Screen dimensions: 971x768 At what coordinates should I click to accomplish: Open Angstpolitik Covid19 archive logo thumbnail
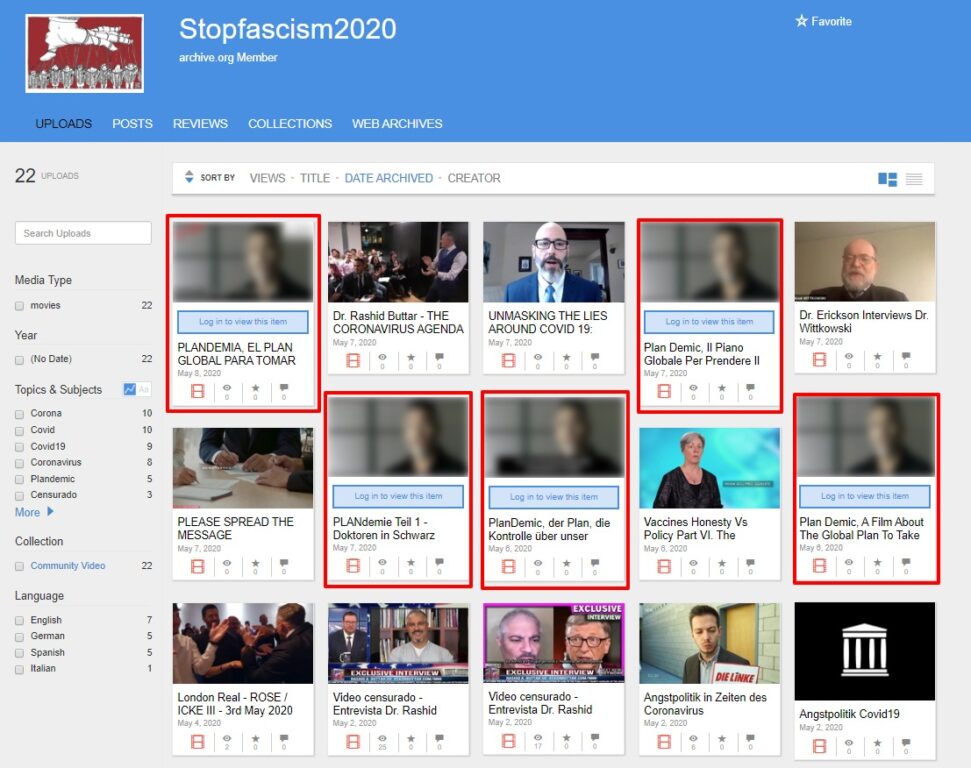coord(864,651)
